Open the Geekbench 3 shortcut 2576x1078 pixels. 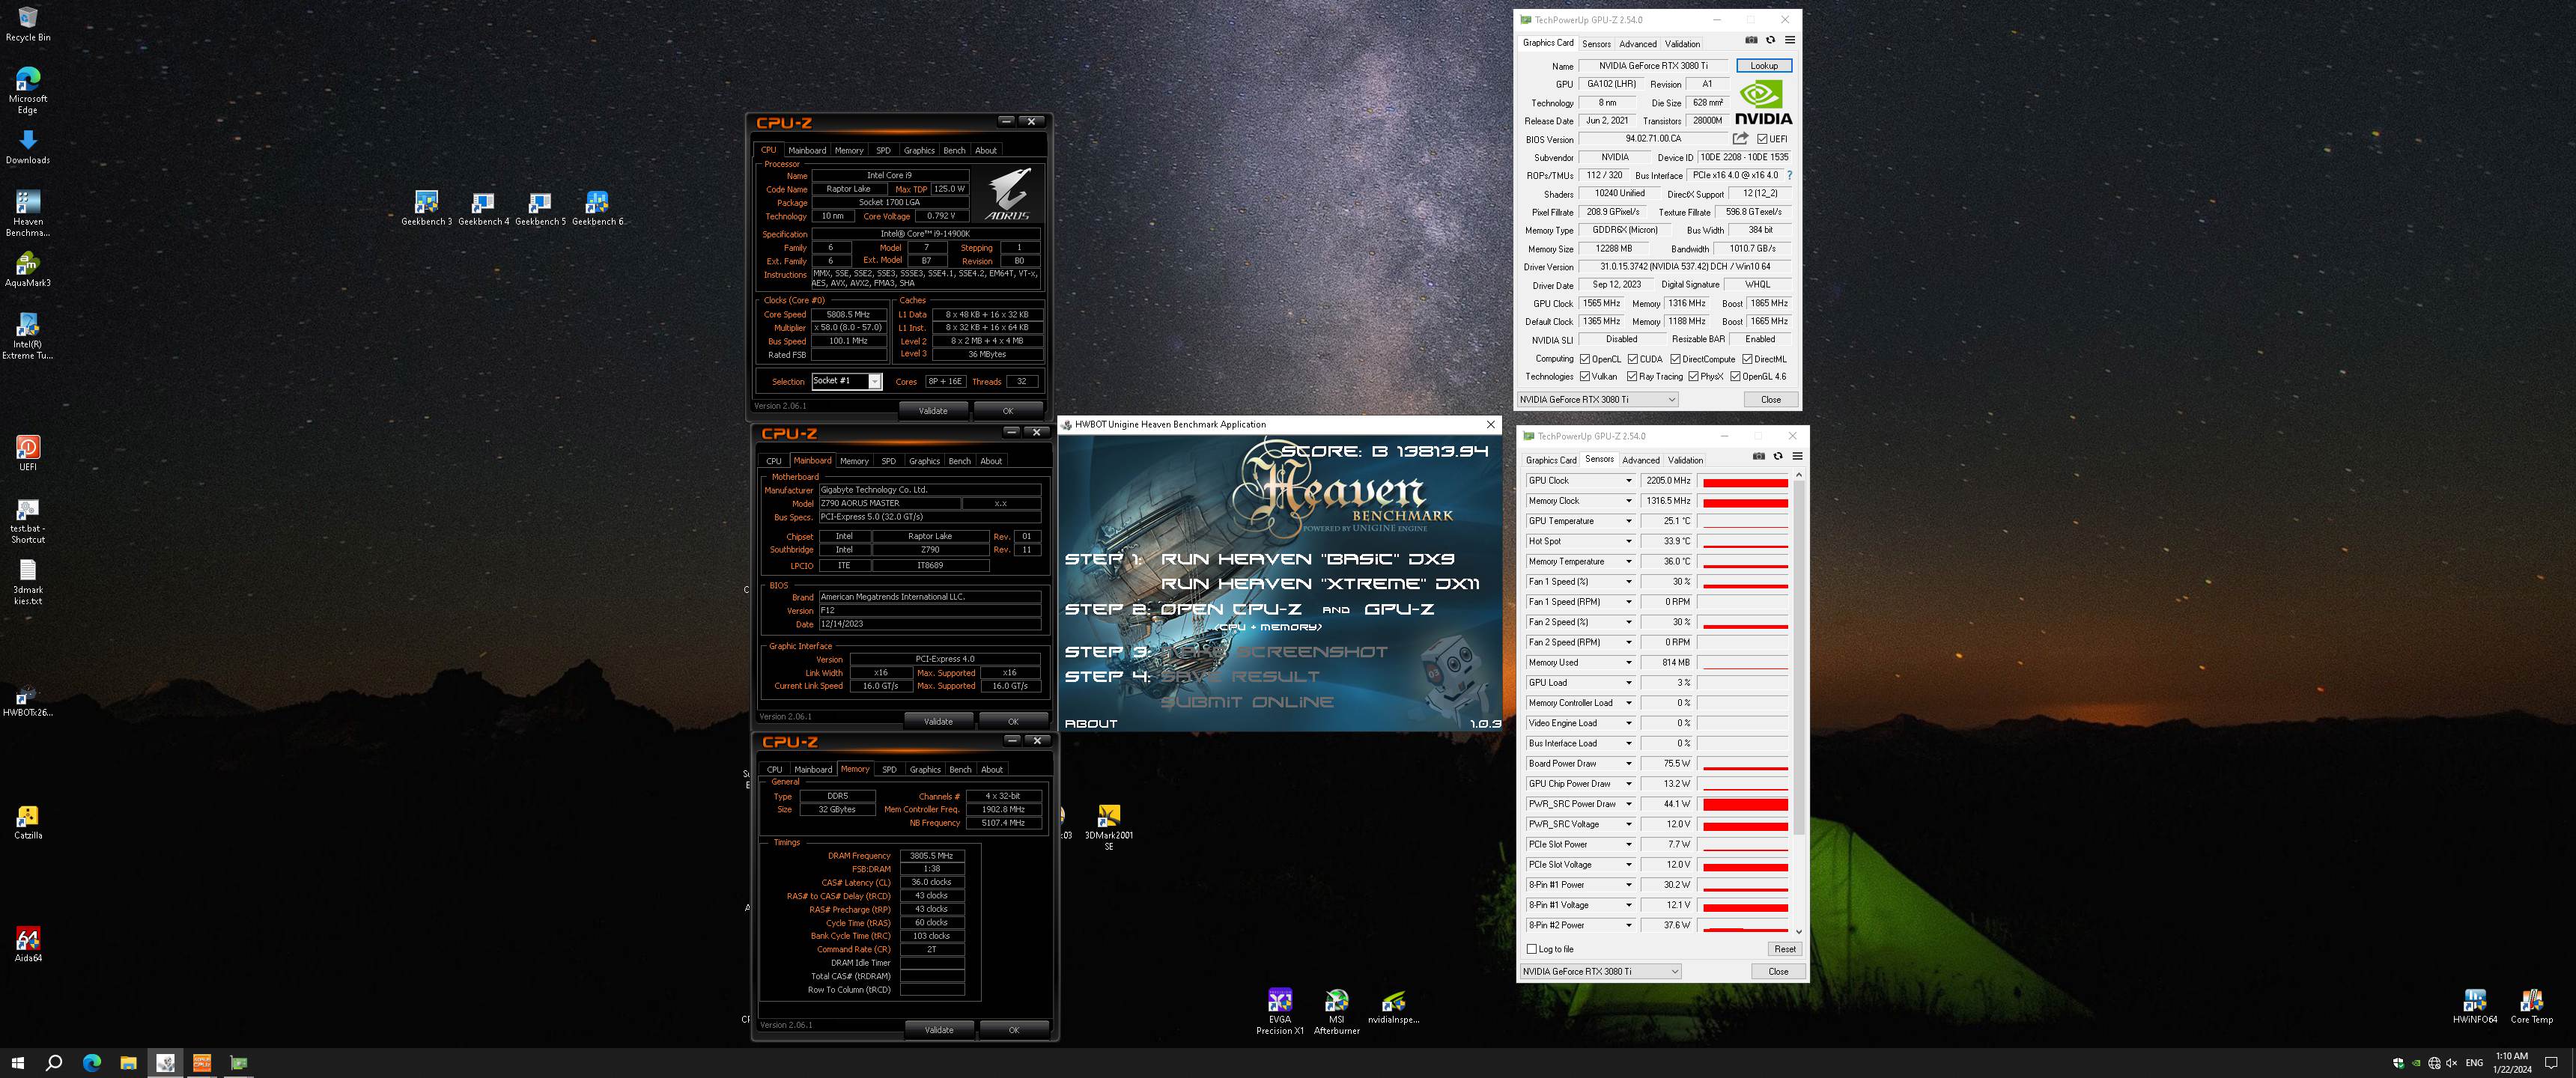427,209
